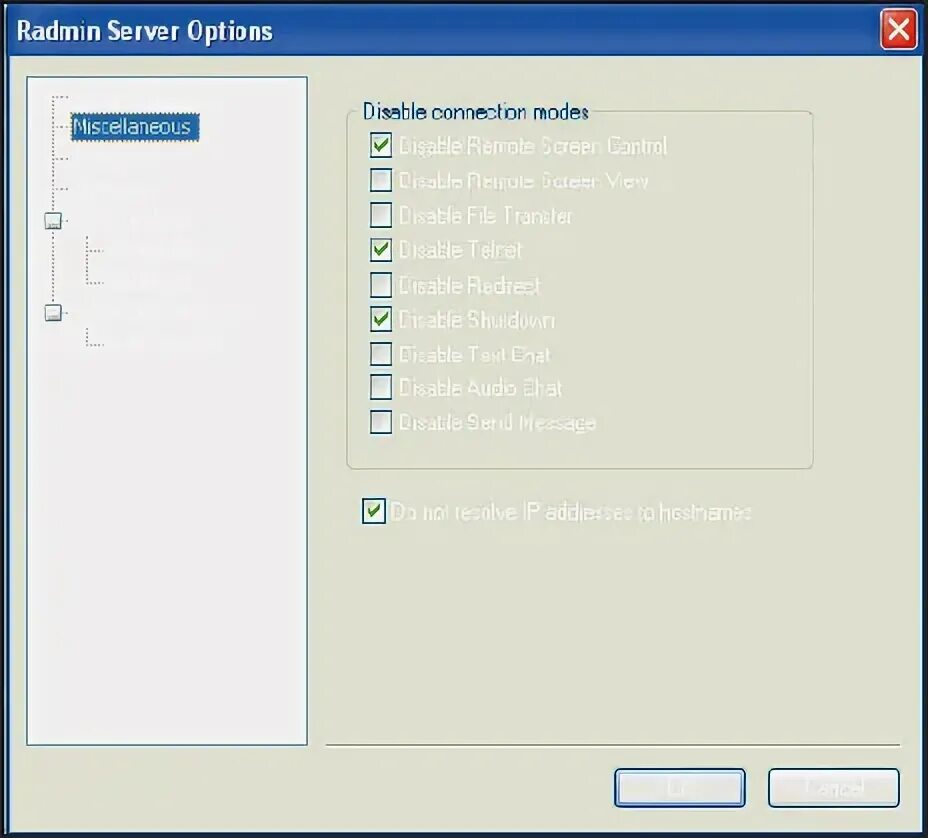This screenshot has height=838, width=928.
Task: Check Disable Remote Screen View
Action: pos(381,180)
